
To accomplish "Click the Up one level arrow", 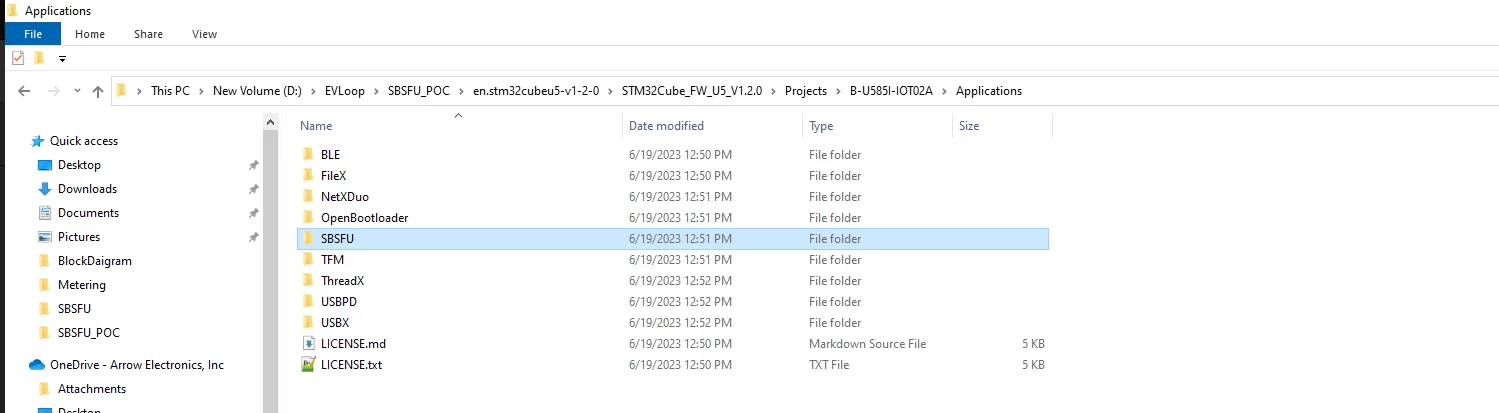I will point(97,91).
